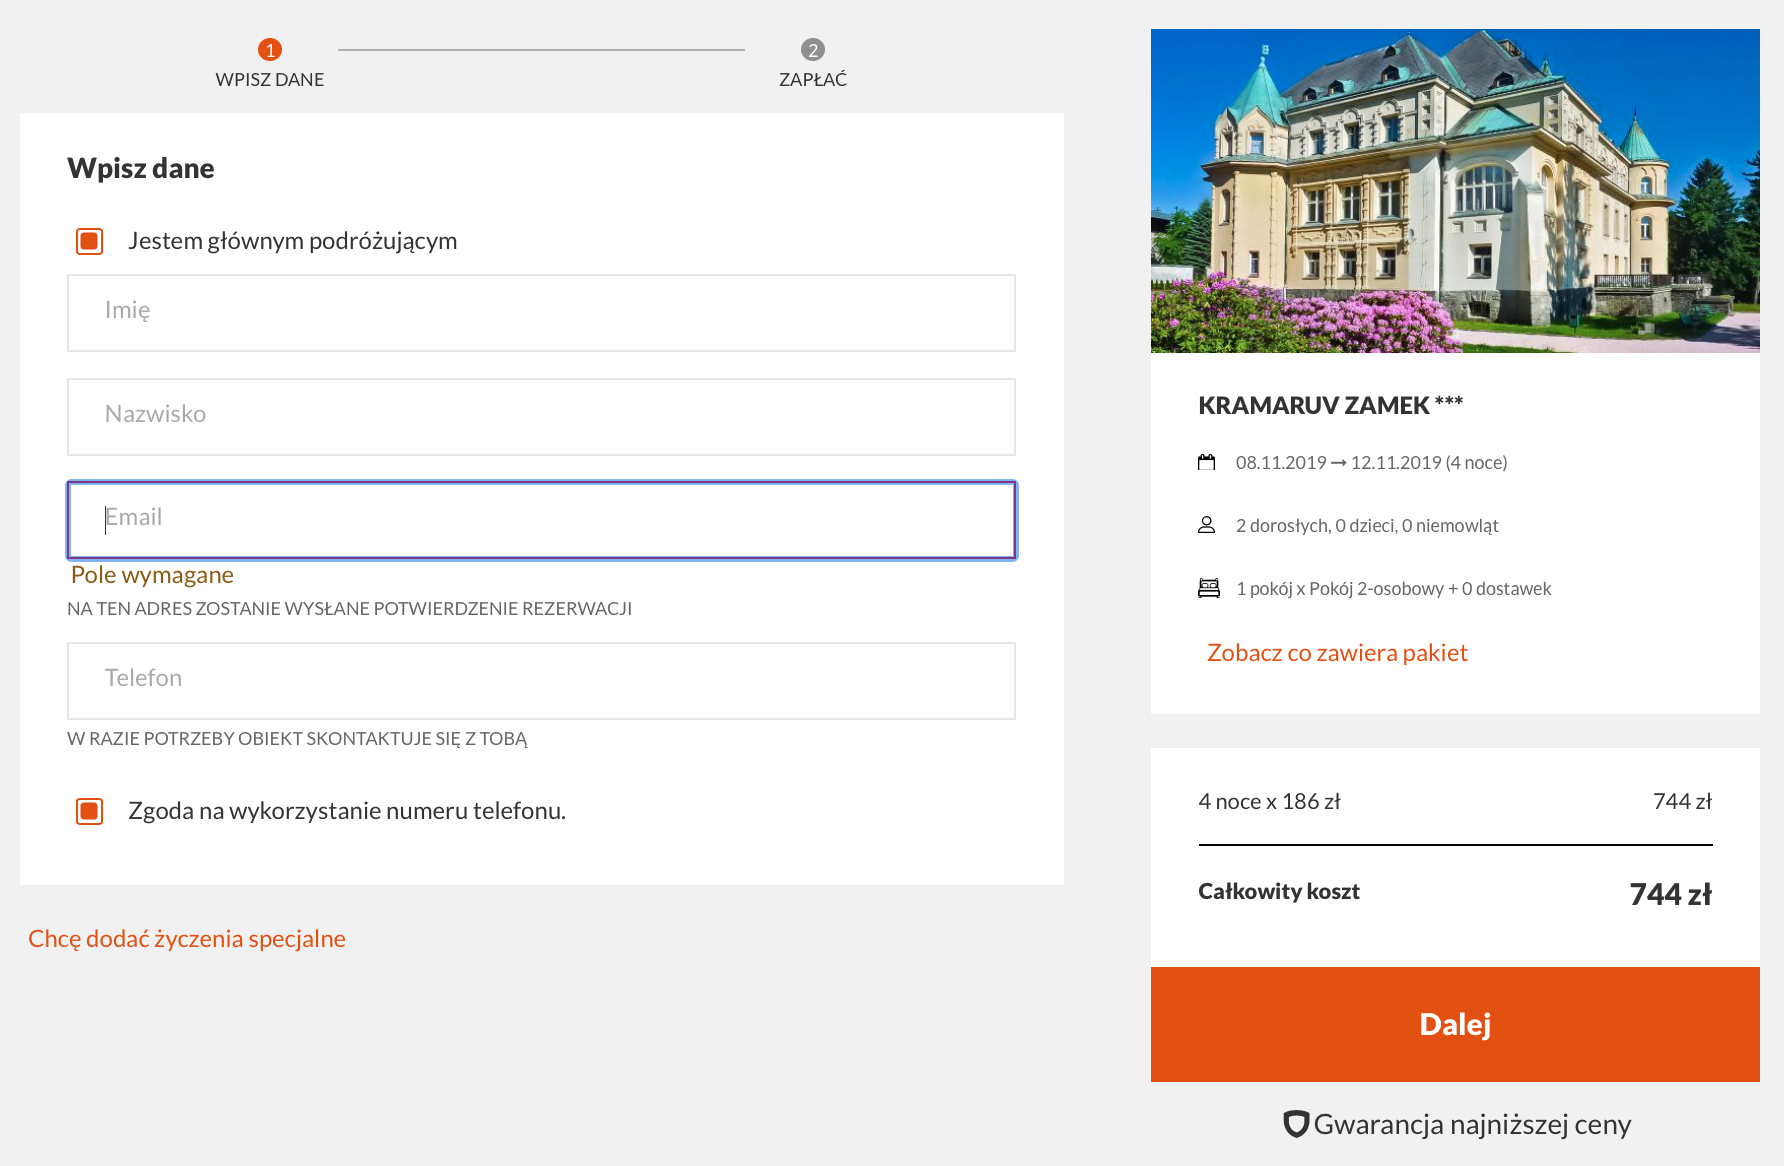Screen dimensions: 1784x1166
Task: Click the step 1 circle icon
Action: point(270,49)
